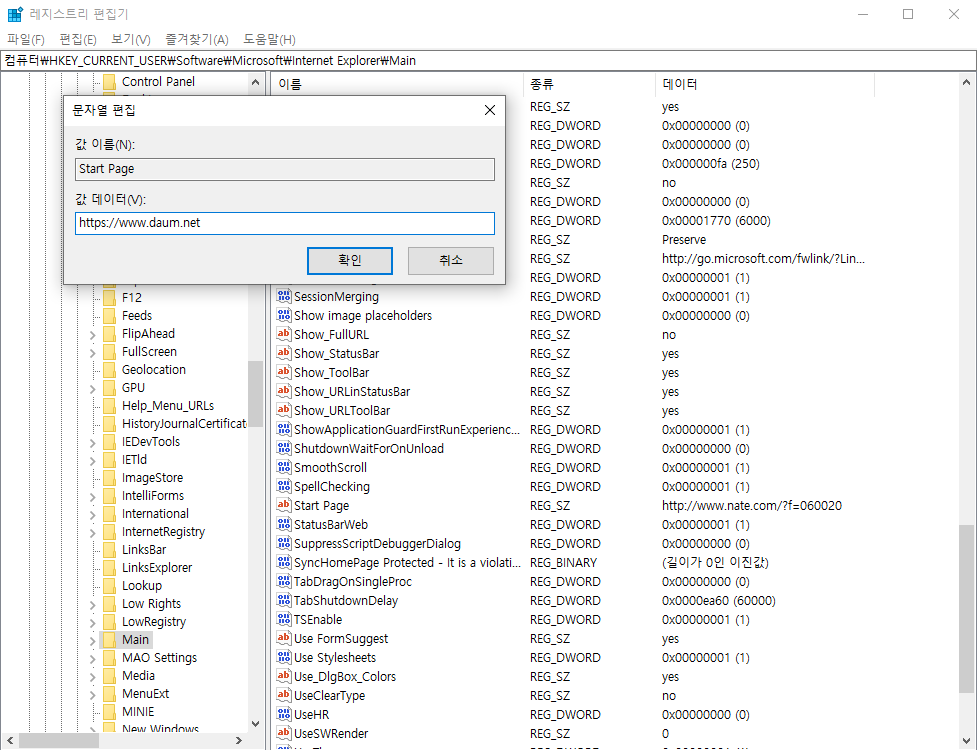Image resolution: width=977 pixels, height=750 pixels.
Task: Click the string icon beside Start Page value
Action: tap(284, 506)
